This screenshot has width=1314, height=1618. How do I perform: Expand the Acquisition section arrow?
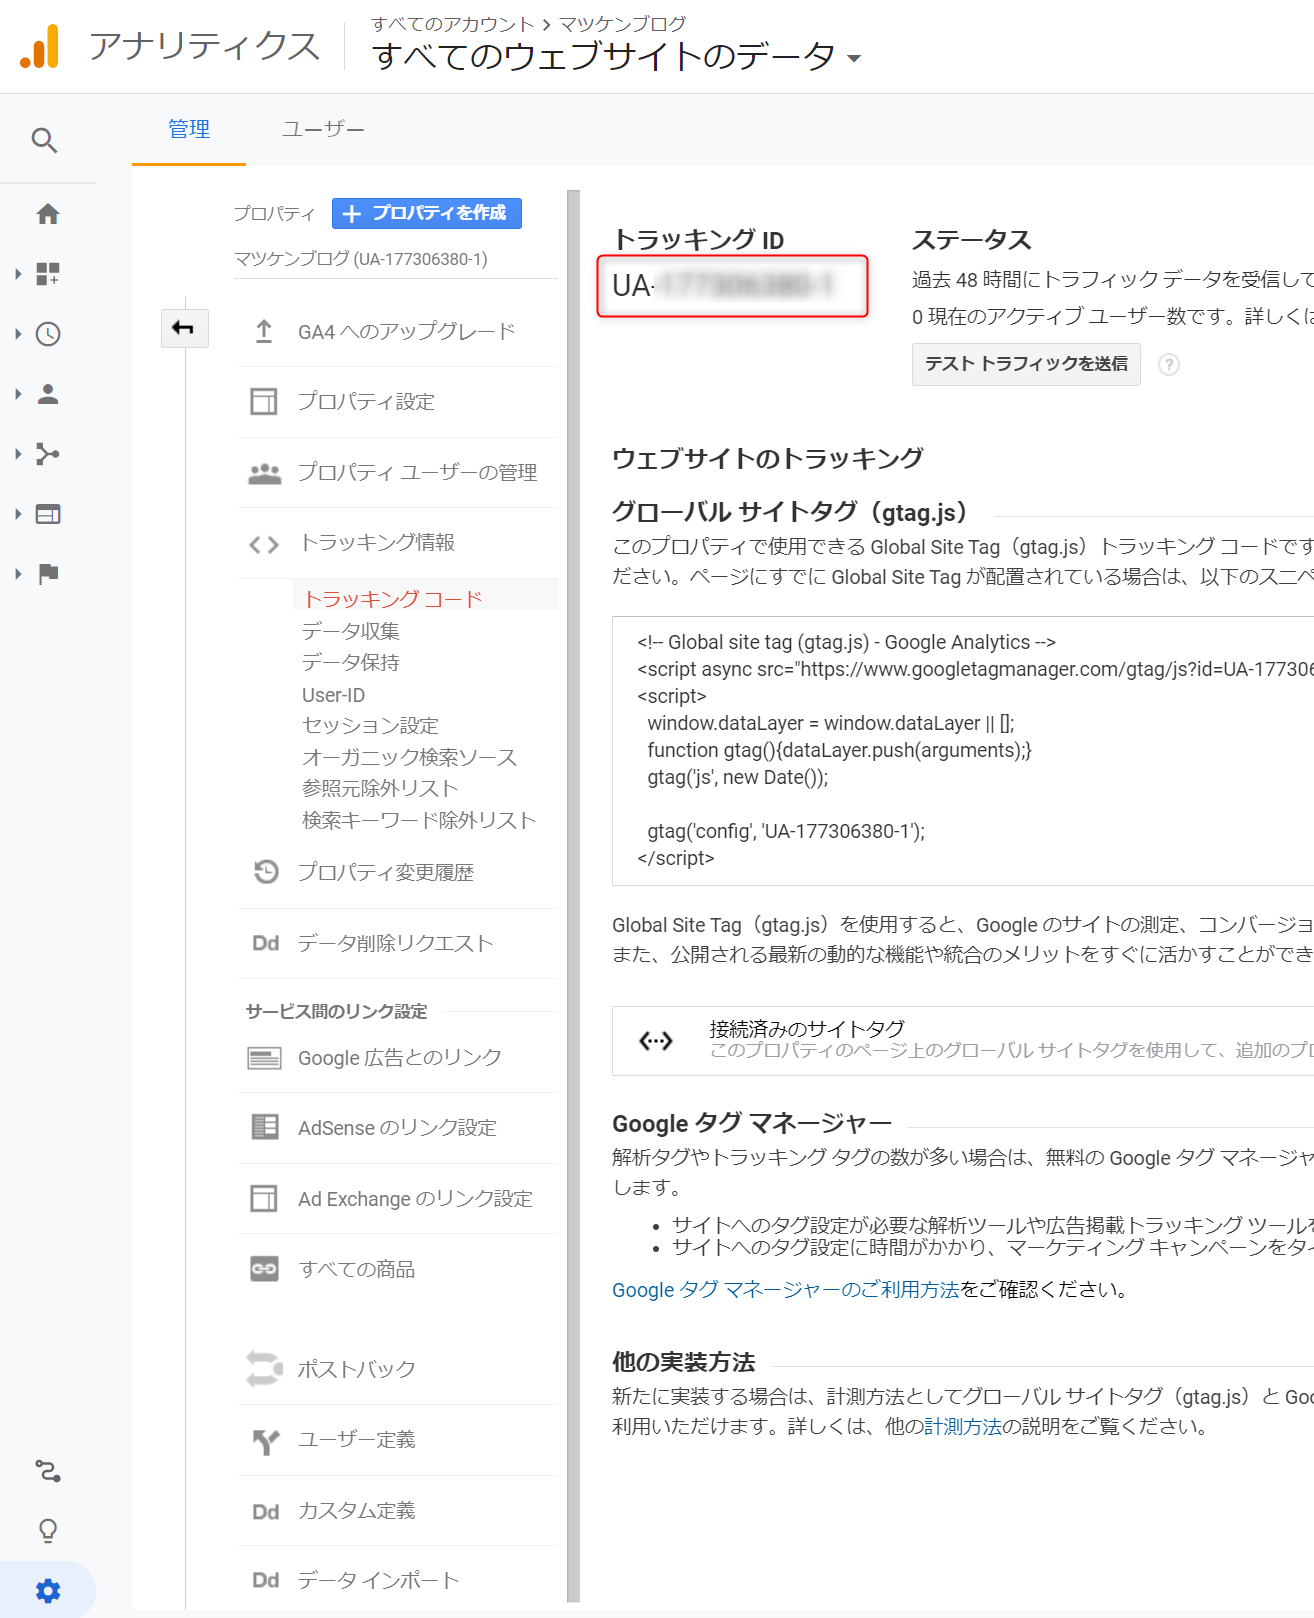point(18,454)
